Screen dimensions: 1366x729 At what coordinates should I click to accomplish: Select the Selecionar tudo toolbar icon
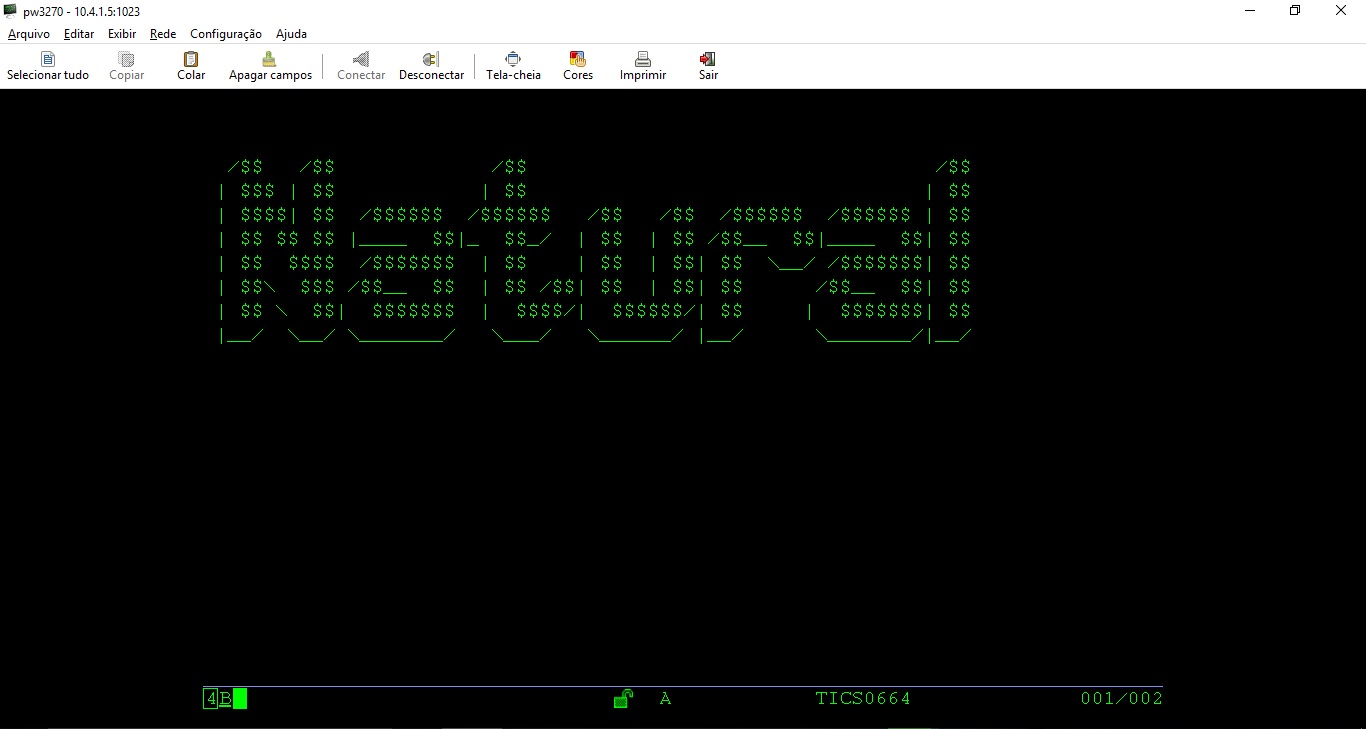click(46, 63)
